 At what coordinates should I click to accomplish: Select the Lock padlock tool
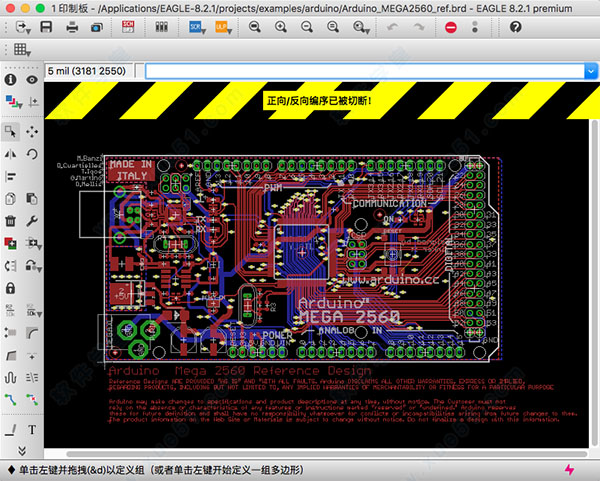10,288
